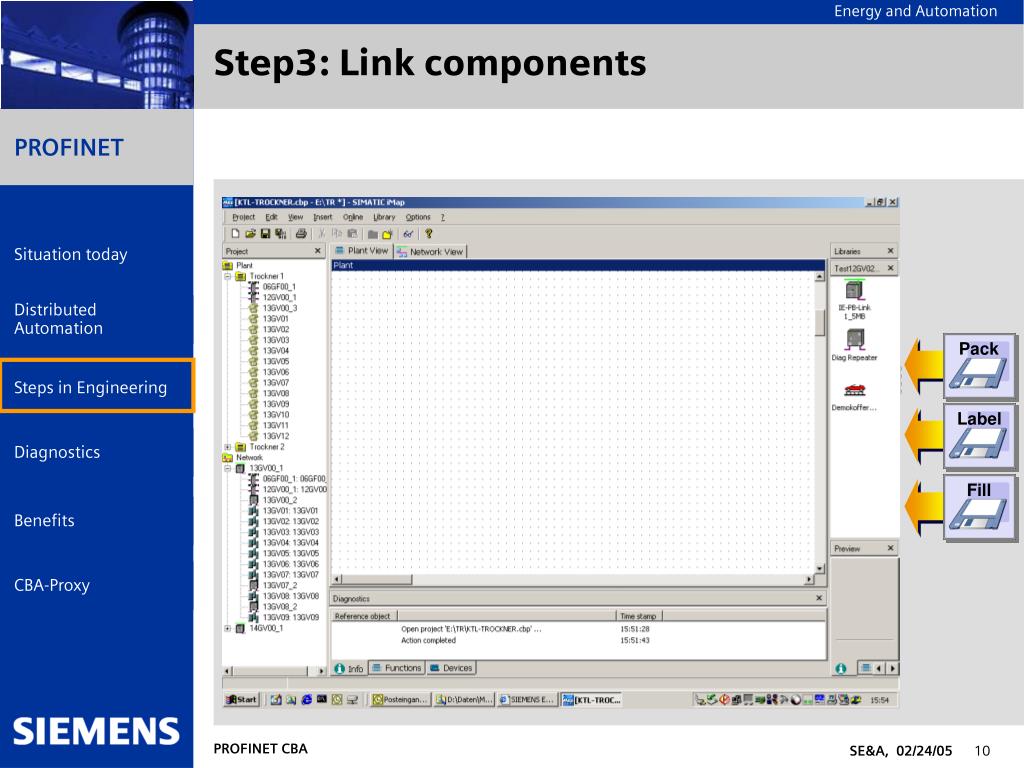Click the yellow help question mark icon

point(429,234)
